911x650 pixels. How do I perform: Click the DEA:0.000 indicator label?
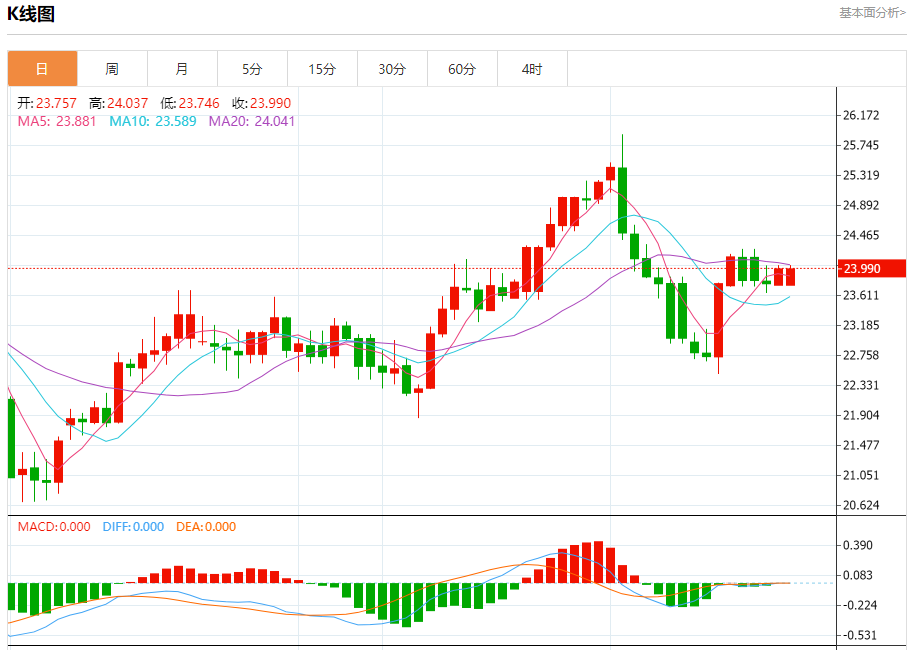tap(206, 527)
